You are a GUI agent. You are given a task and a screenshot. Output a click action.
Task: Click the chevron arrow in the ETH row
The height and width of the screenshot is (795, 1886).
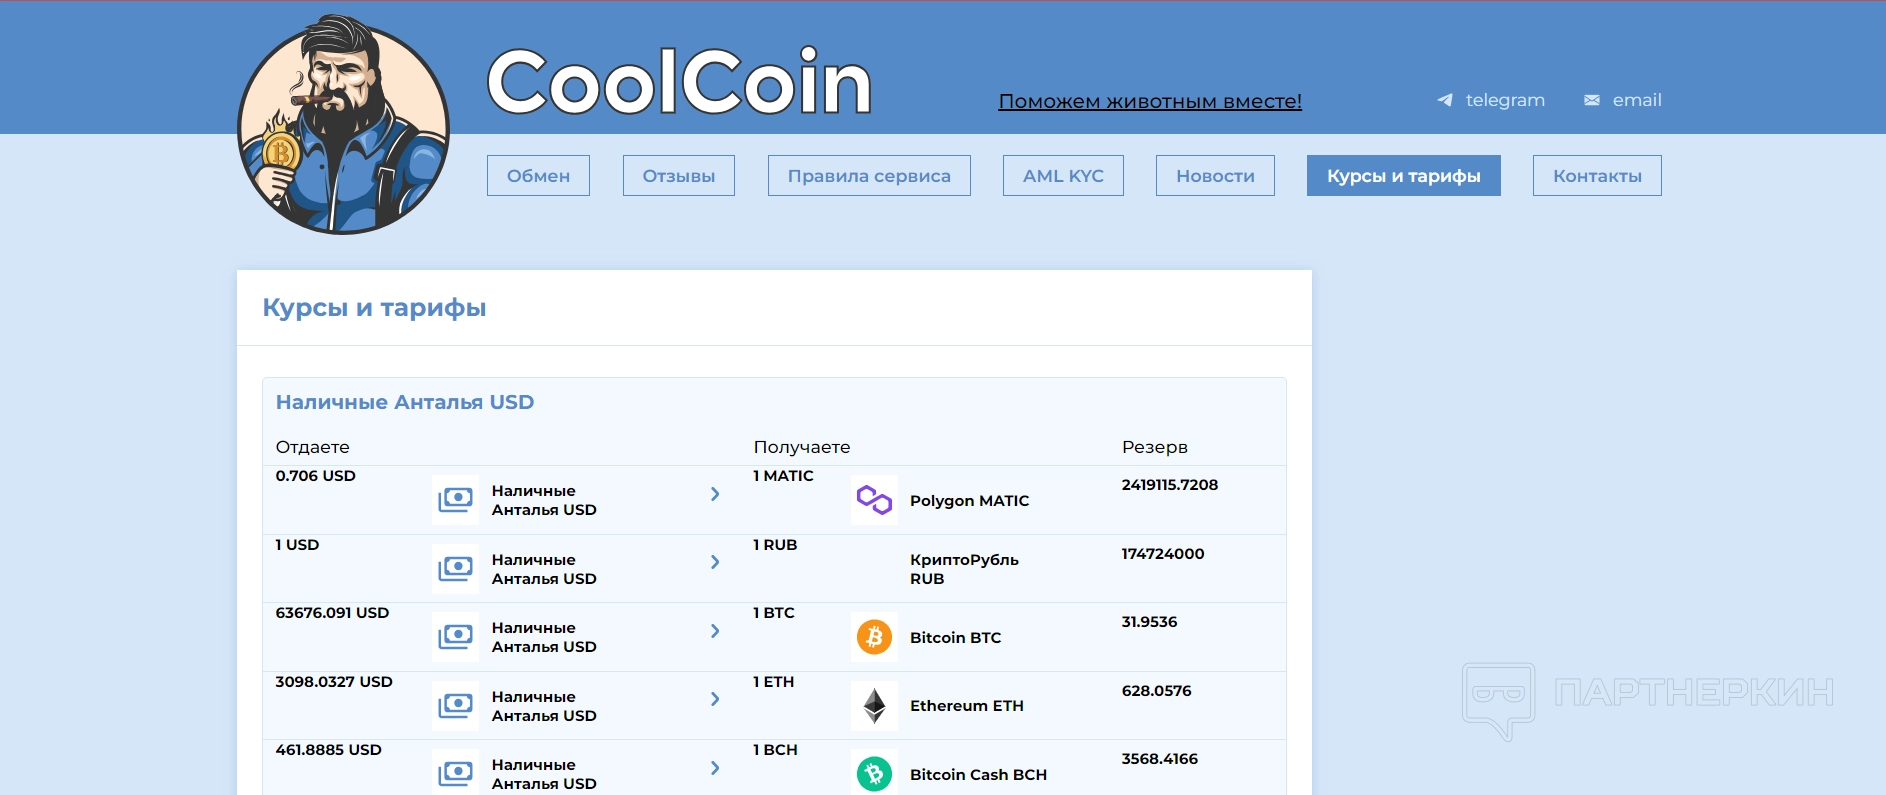(x=715, y=699)
